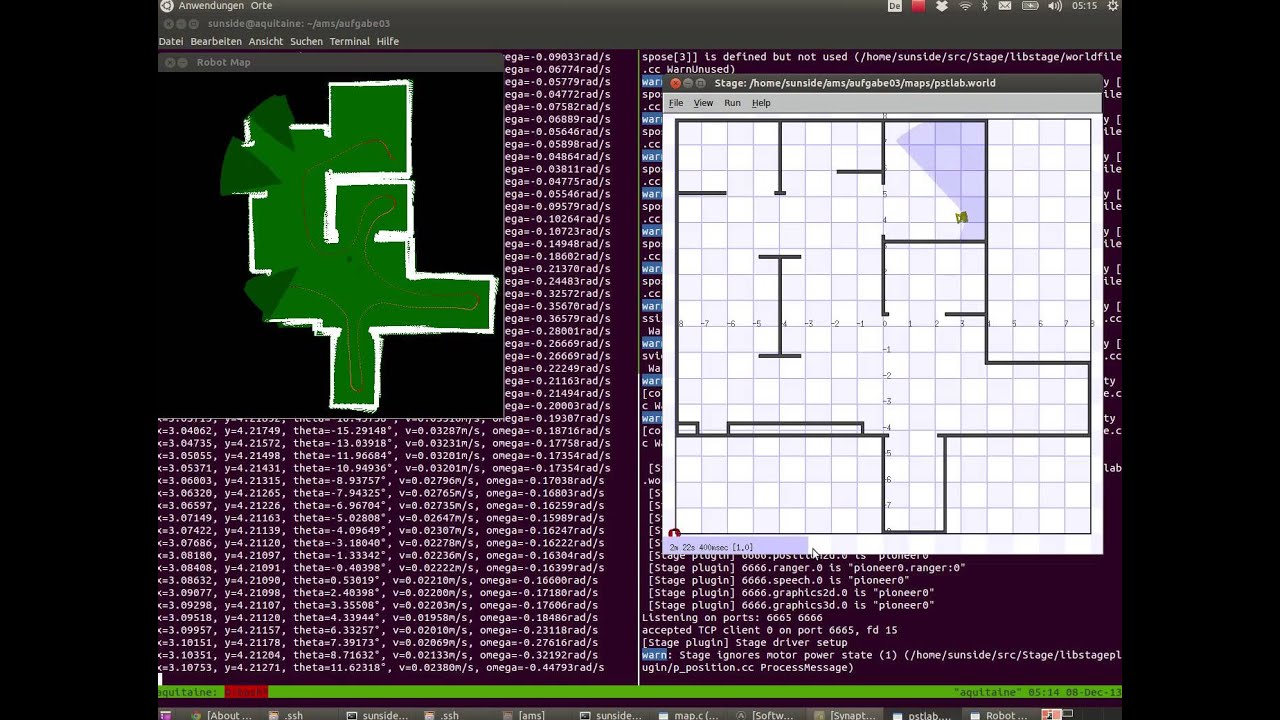
Task: Open the system settings gear menu
Action: click(1113, 6)
